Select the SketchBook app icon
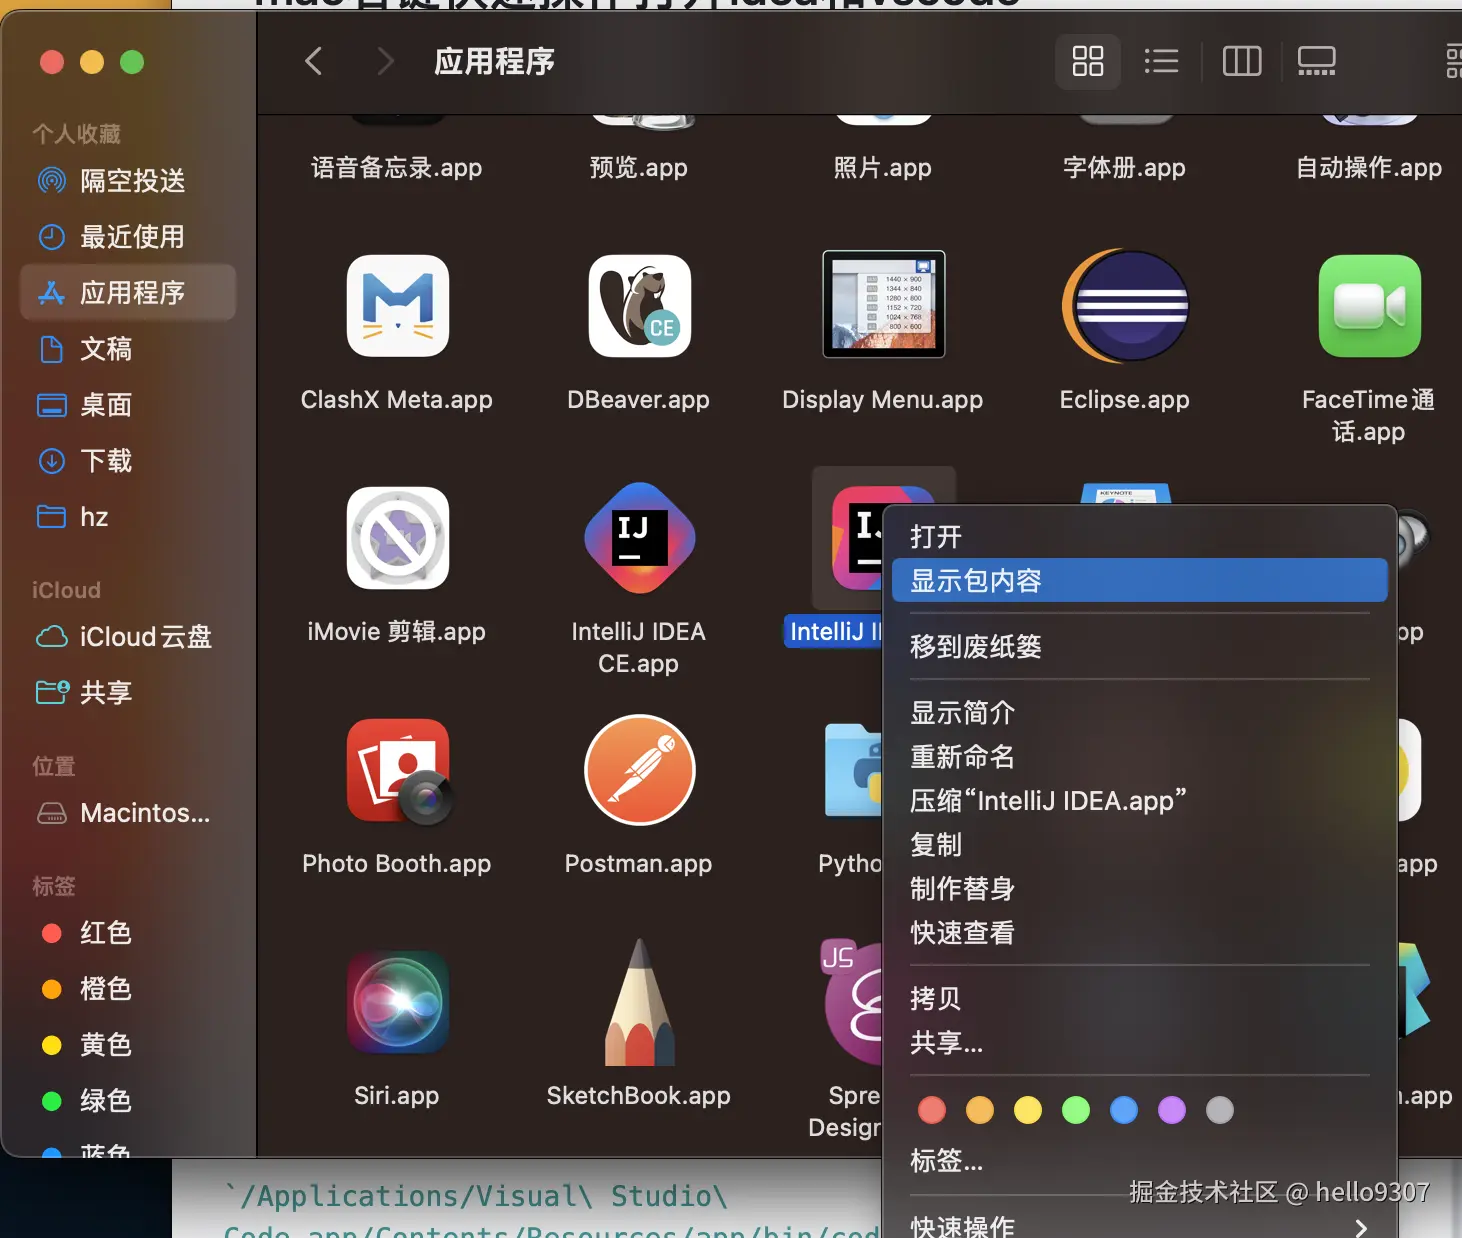This screenshot has width=1462, height=1238. (x=640, y=1002)
